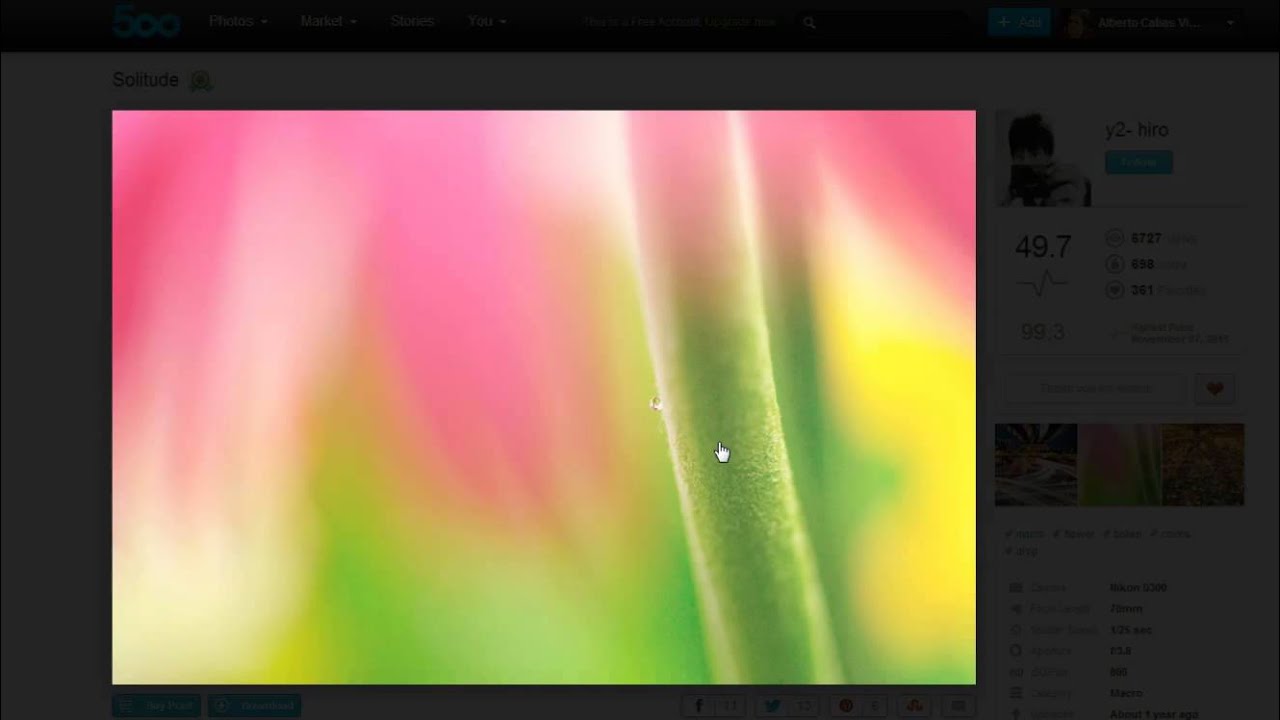
Task: Click the focal length icon
Action: click(x=1016, y=609)
